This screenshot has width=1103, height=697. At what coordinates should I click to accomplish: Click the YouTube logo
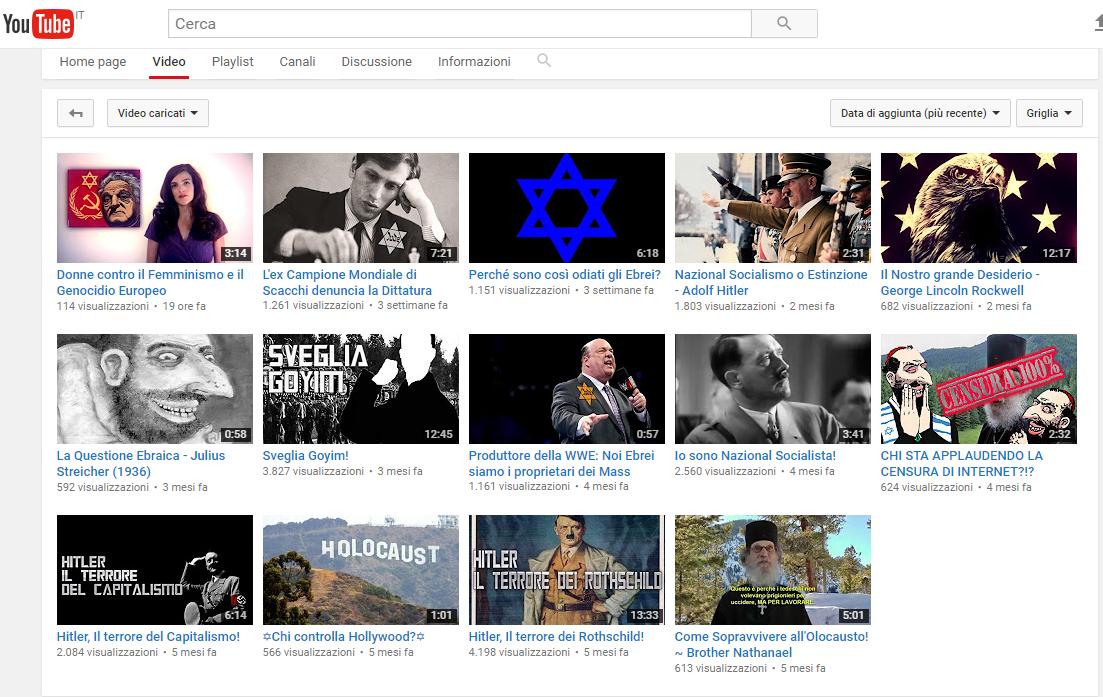tap(38, 24)
